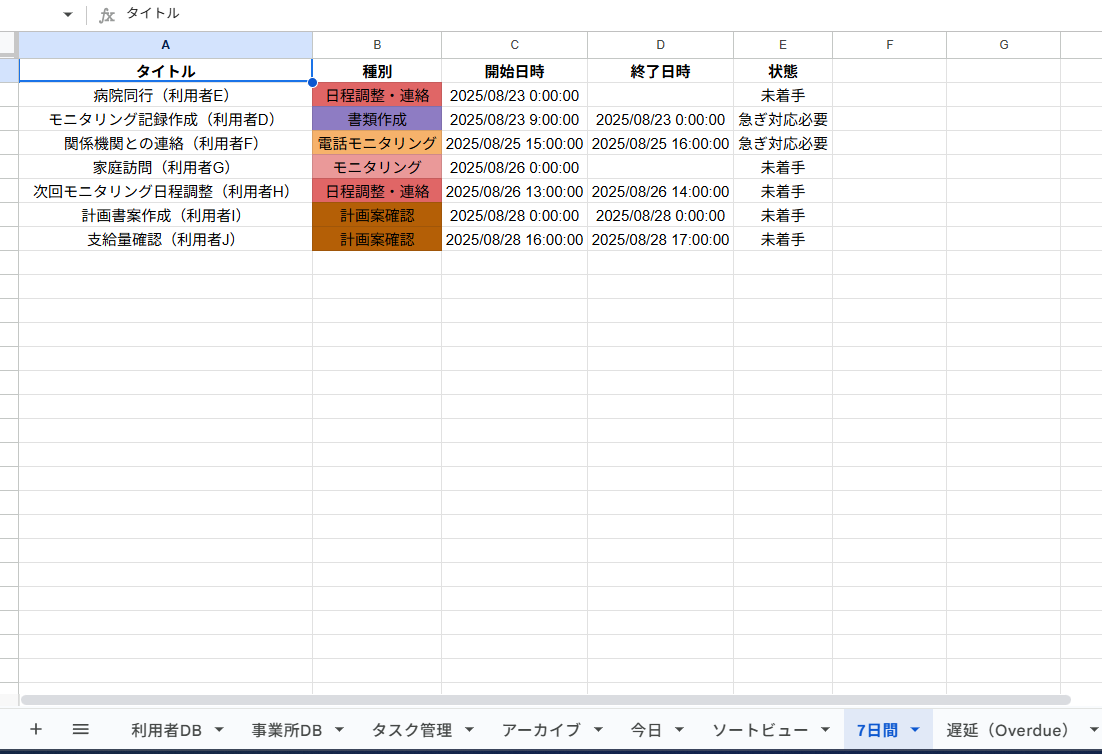This screenshot has width=1102, height=754.
Task: Click 日程調整・連絡 in the 病院同行 row
Action: point(377,96)
